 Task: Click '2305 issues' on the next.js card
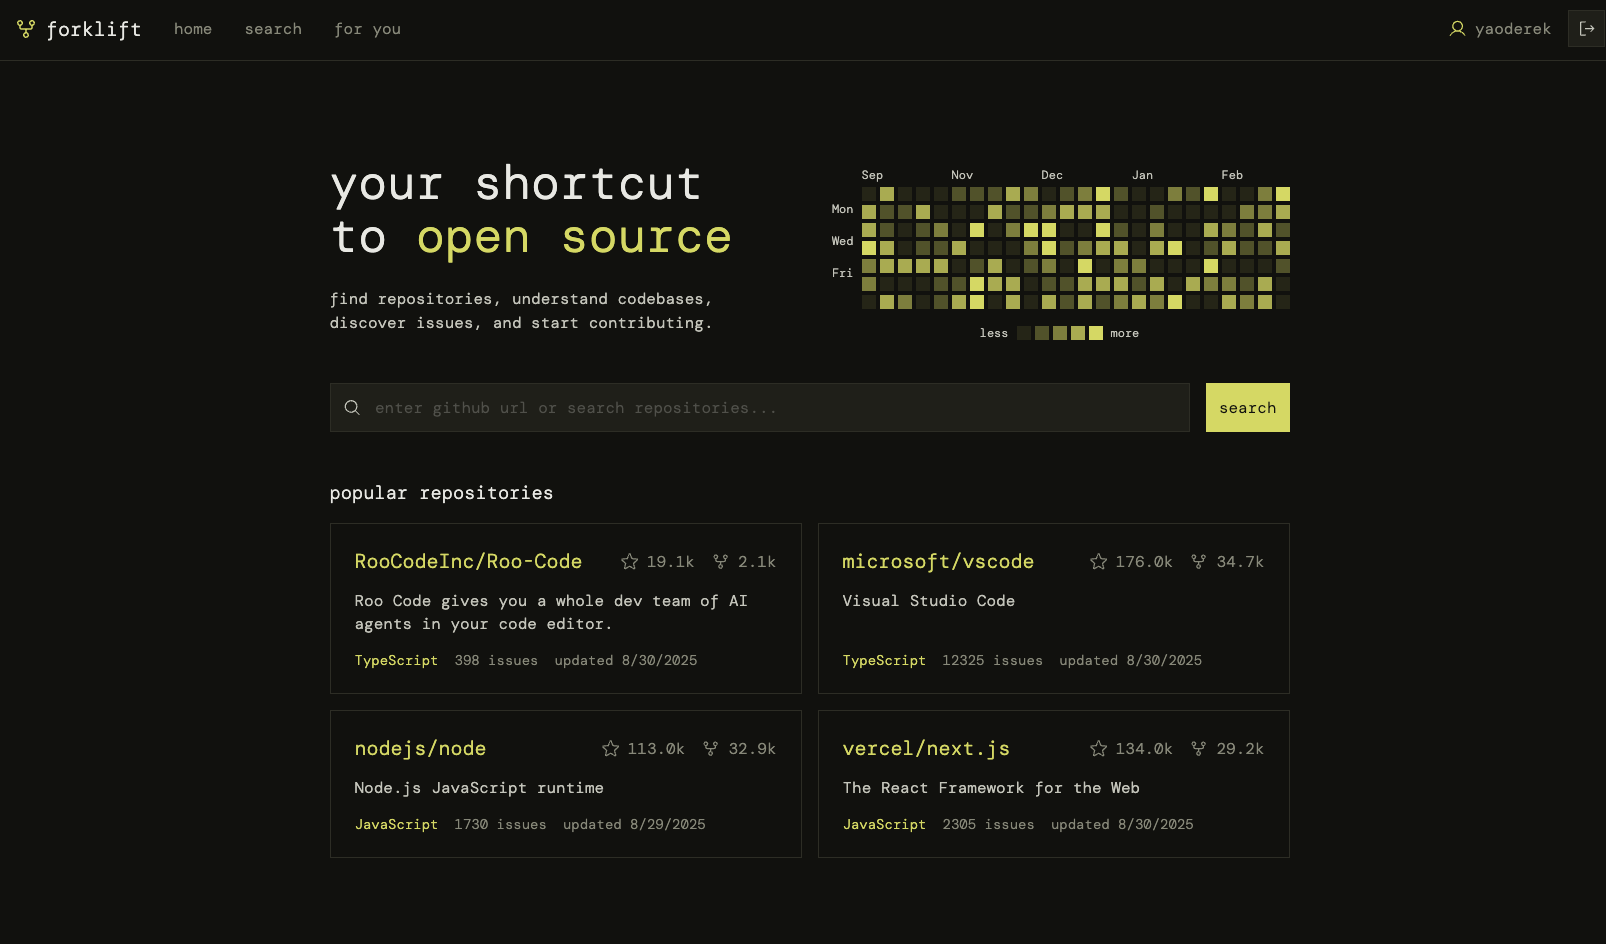[988, 824]
